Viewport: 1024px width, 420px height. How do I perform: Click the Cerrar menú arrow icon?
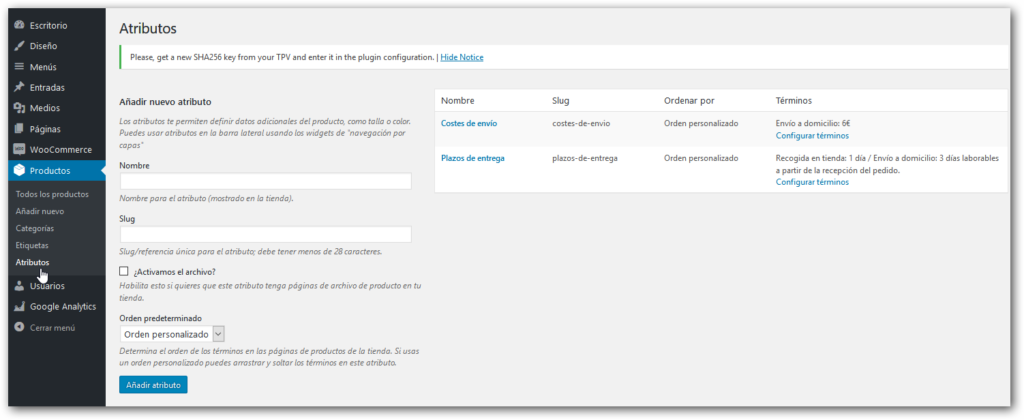(19, 327)
